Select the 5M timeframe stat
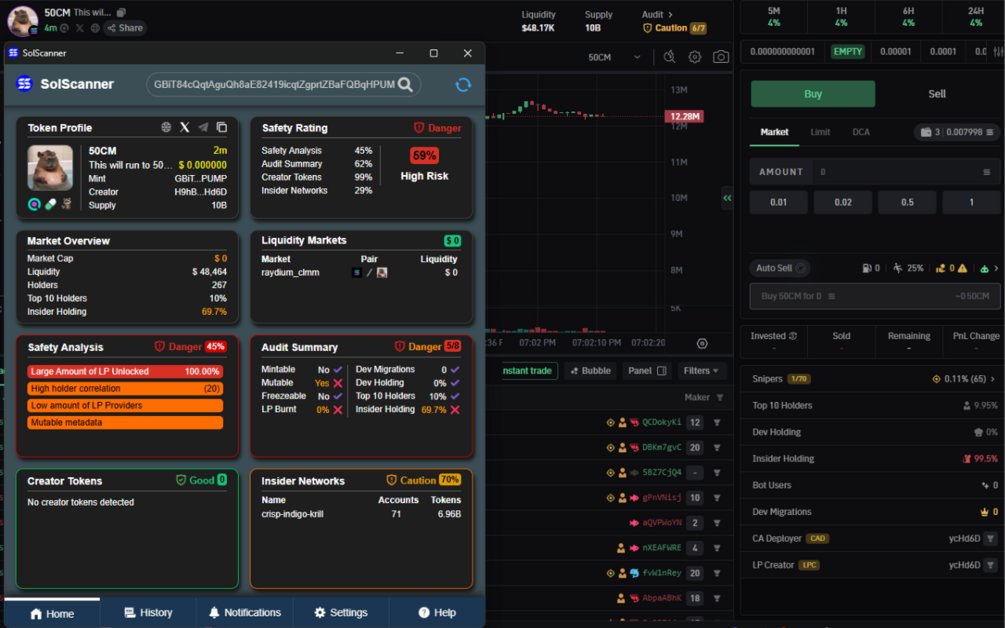The image size is (1005, 628). pyautogui.click(x=774, y=17)
